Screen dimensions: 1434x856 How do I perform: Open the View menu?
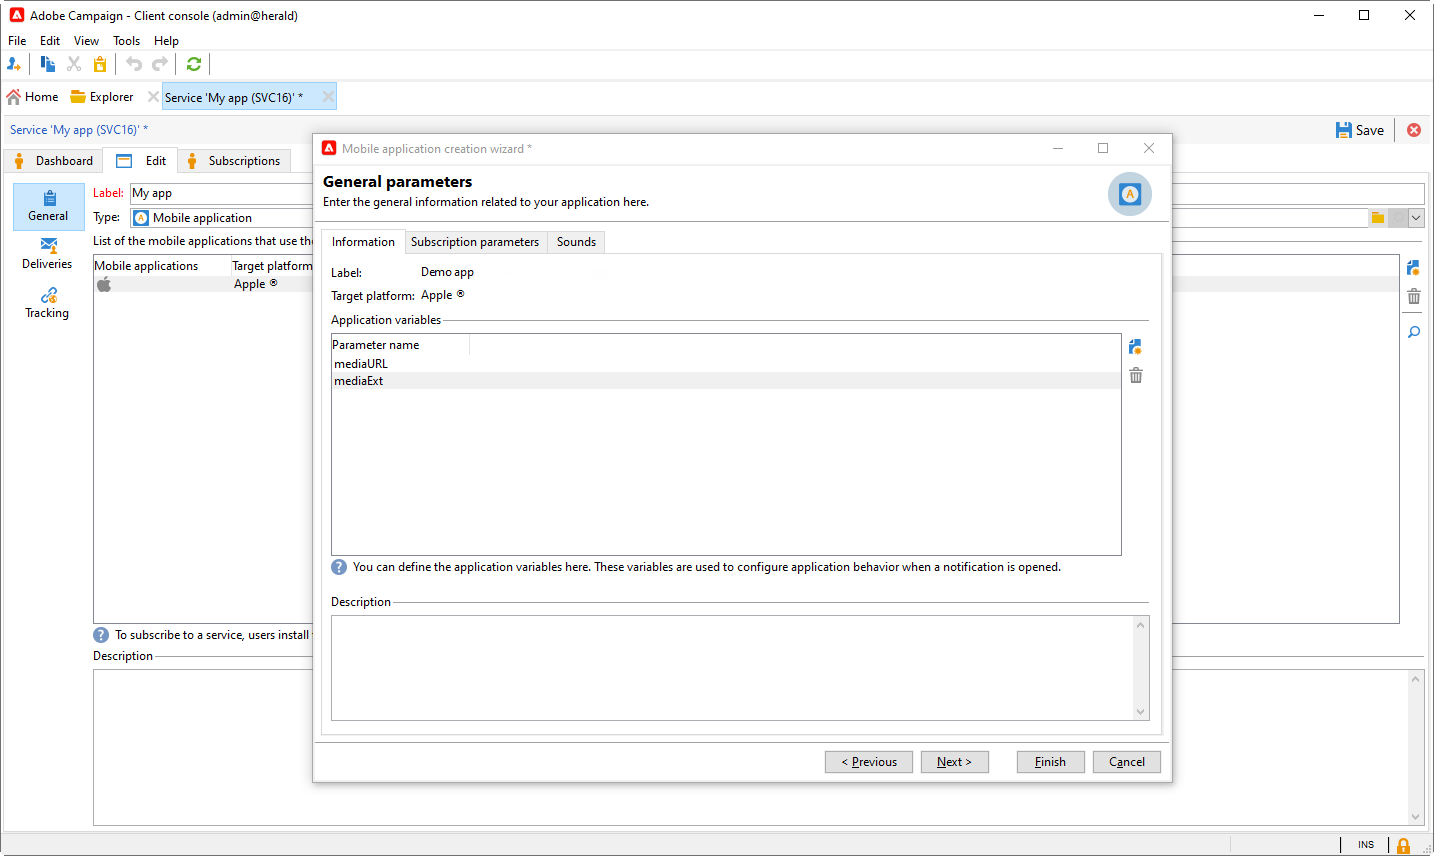[86, 41]
